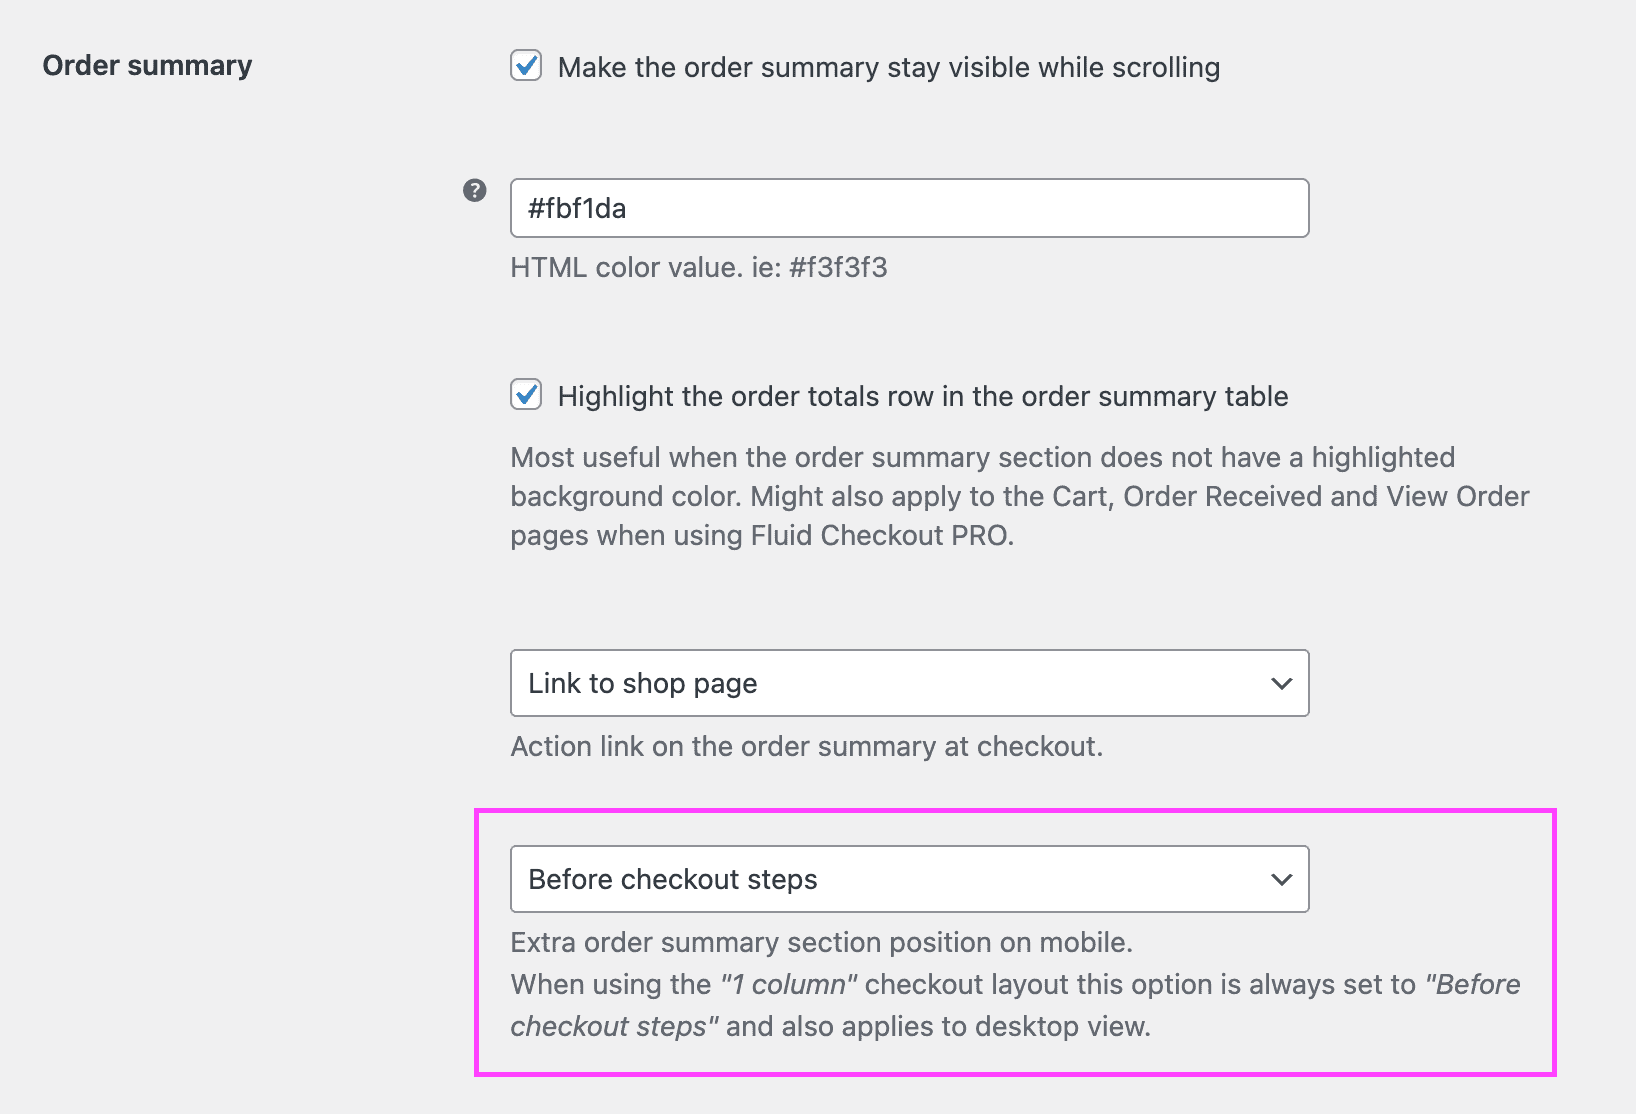This screenshot has width=1636, height=1114.
Task: Disable "Highlight the order totals row" option
Action: click(x=526, y=395)
